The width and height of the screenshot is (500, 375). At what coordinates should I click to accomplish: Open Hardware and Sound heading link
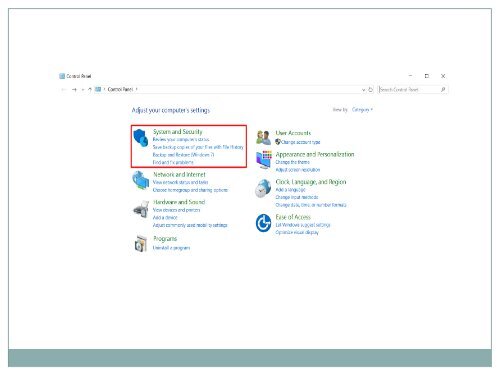click(x=179, y=202)
